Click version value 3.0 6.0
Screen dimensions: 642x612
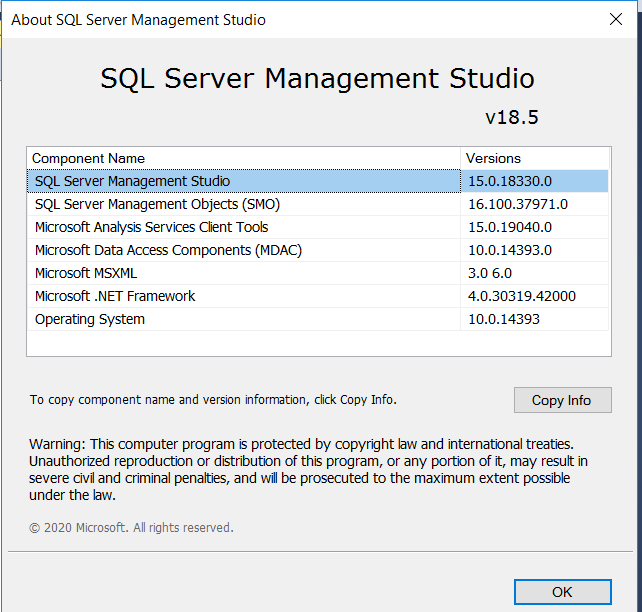pos(490,273)
